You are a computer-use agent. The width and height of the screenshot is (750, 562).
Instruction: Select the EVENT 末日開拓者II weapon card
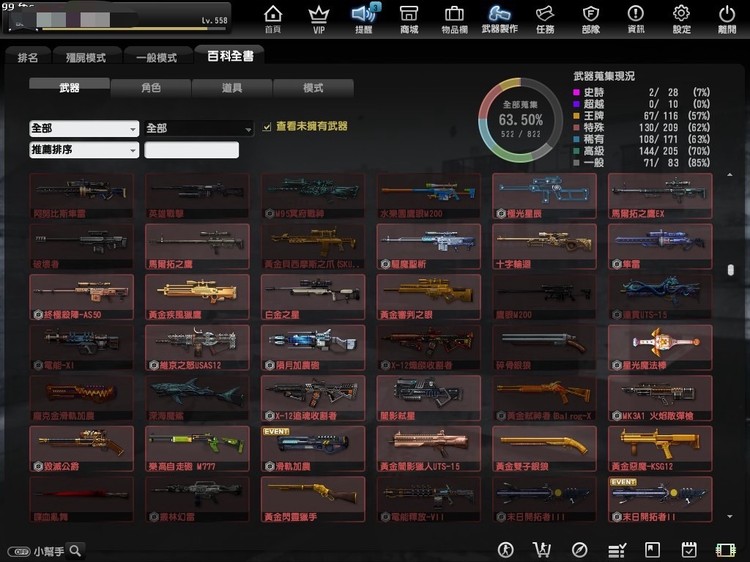(660, 499)
